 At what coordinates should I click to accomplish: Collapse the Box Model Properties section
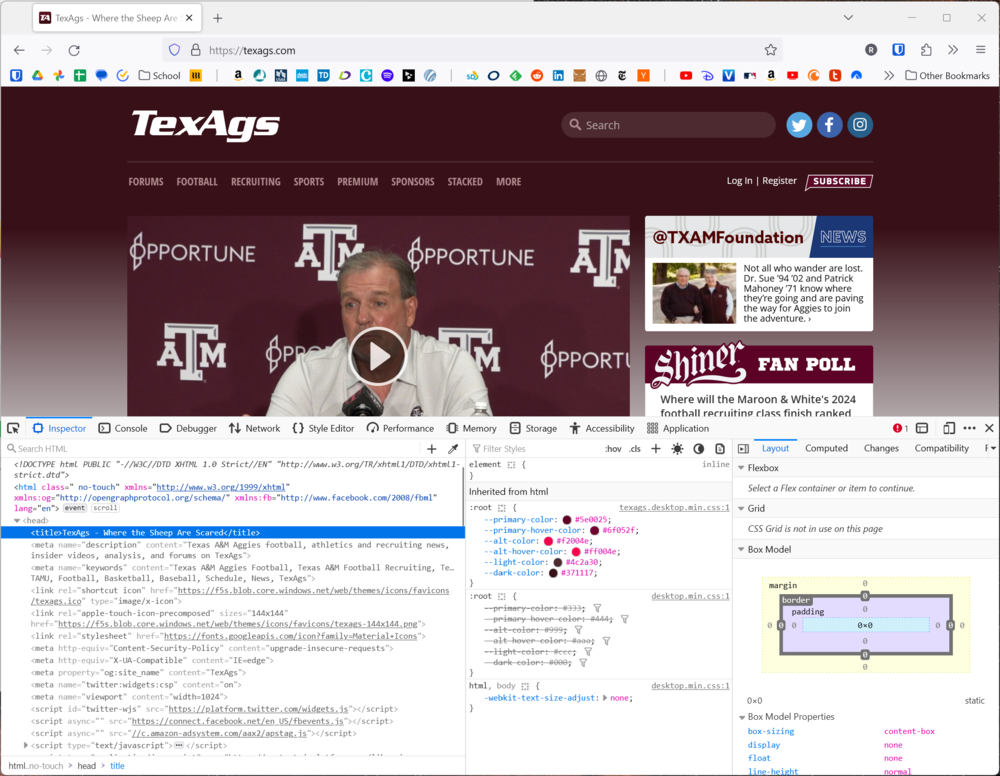tap(741, 717)
